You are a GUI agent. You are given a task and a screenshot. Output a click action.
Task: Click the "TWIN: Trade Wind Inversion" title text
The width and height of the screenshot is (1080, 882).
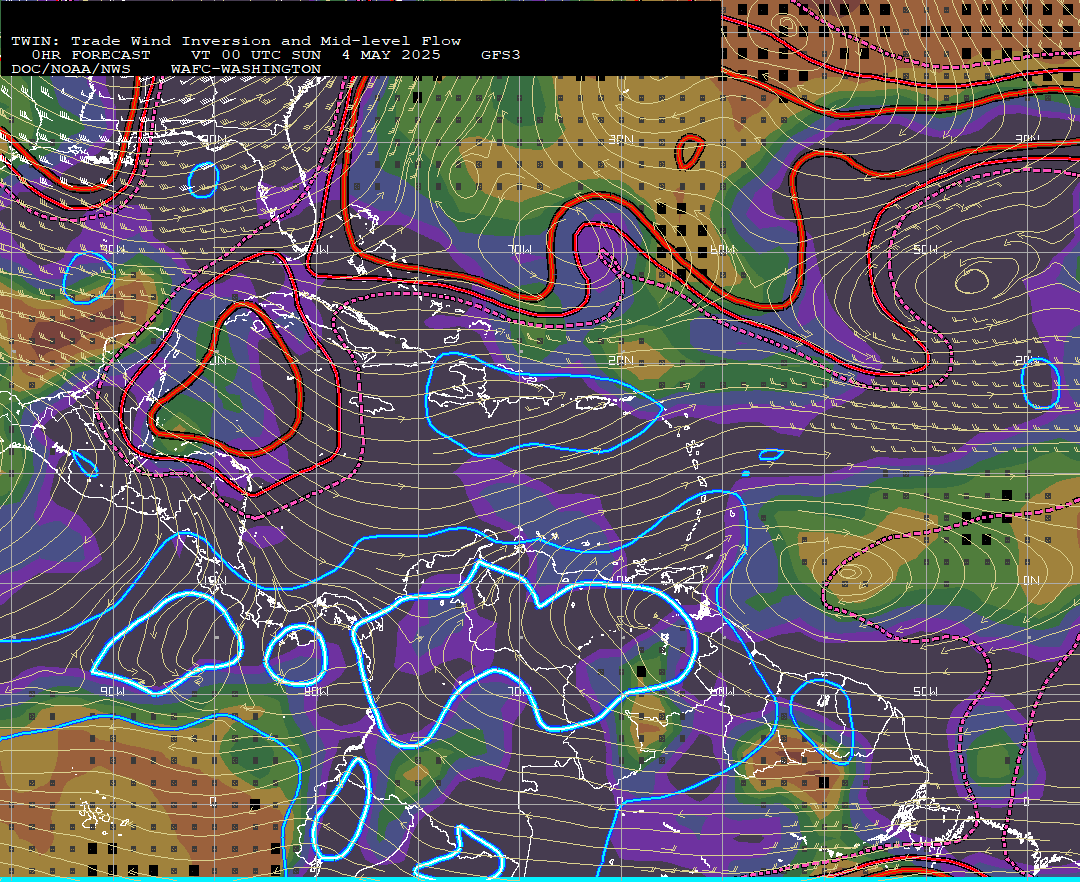(x=141, y=41)
